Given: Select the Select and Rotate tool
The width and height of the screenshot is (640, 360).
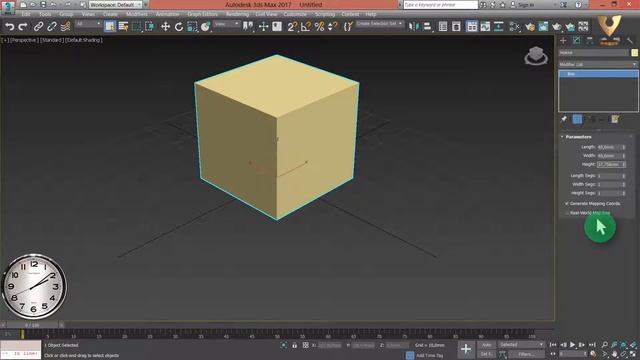Looking at the screenshot, I should [179, 27].
